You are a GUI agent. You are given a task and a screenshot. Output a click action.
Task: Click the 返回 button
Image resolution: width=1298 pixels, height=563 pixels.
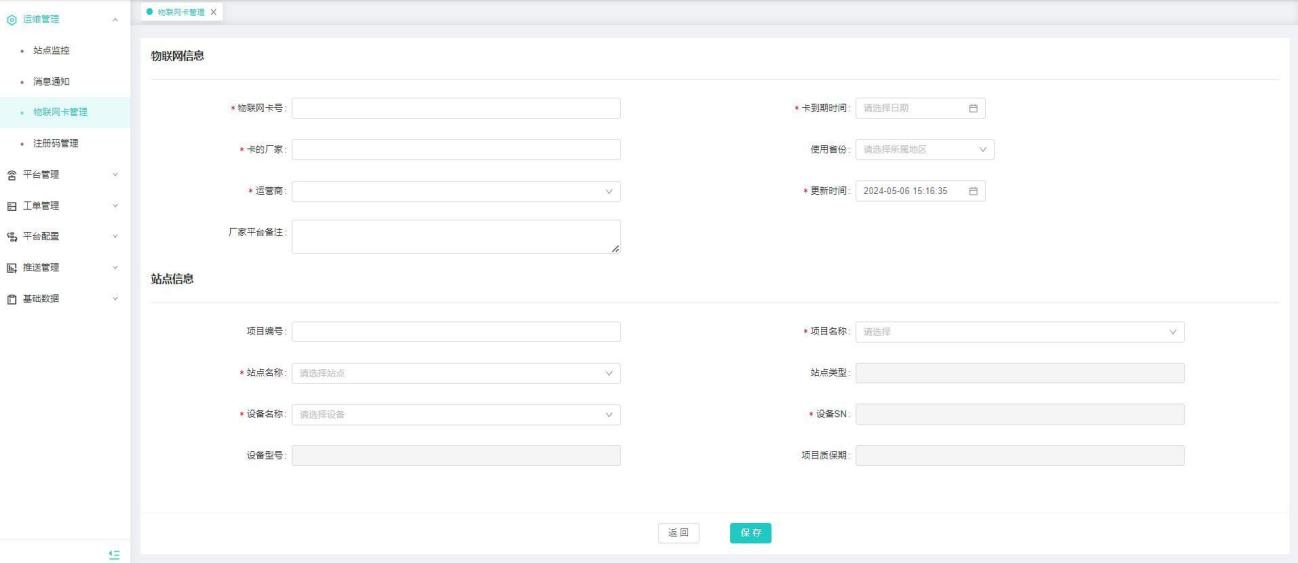click(x=678, y=533)
